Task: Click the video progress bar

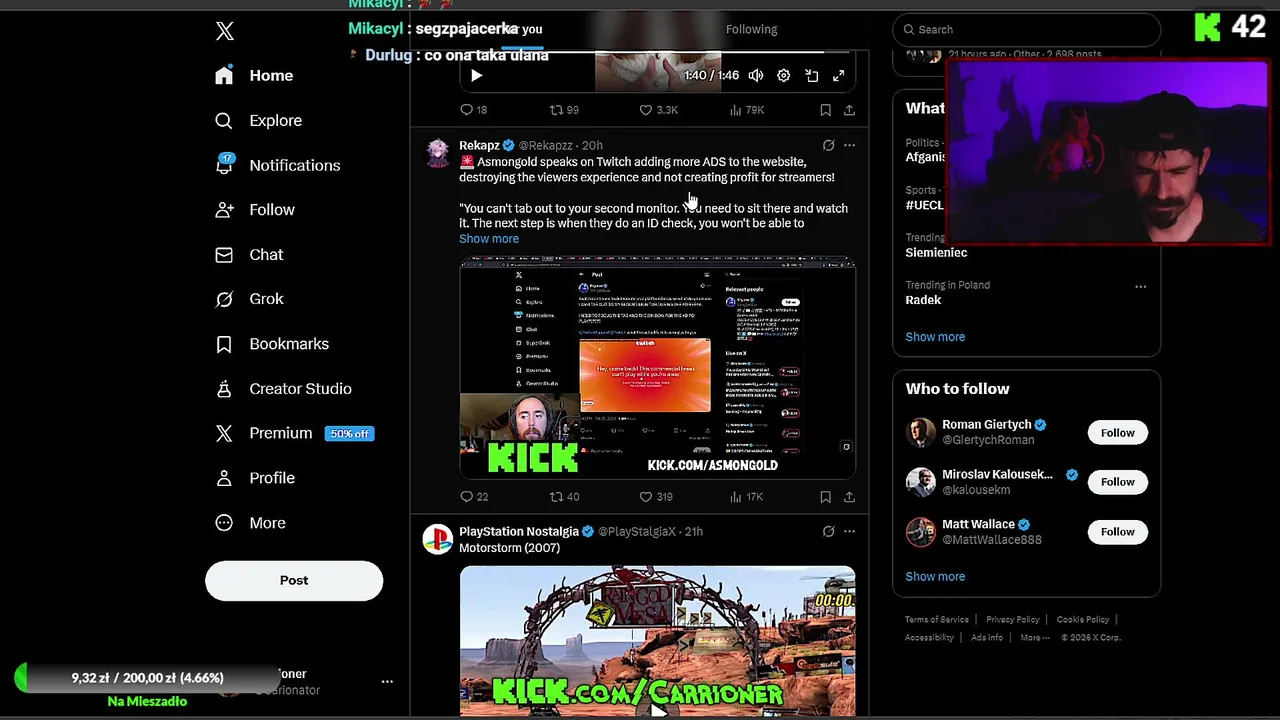Action: pos(658,52)
